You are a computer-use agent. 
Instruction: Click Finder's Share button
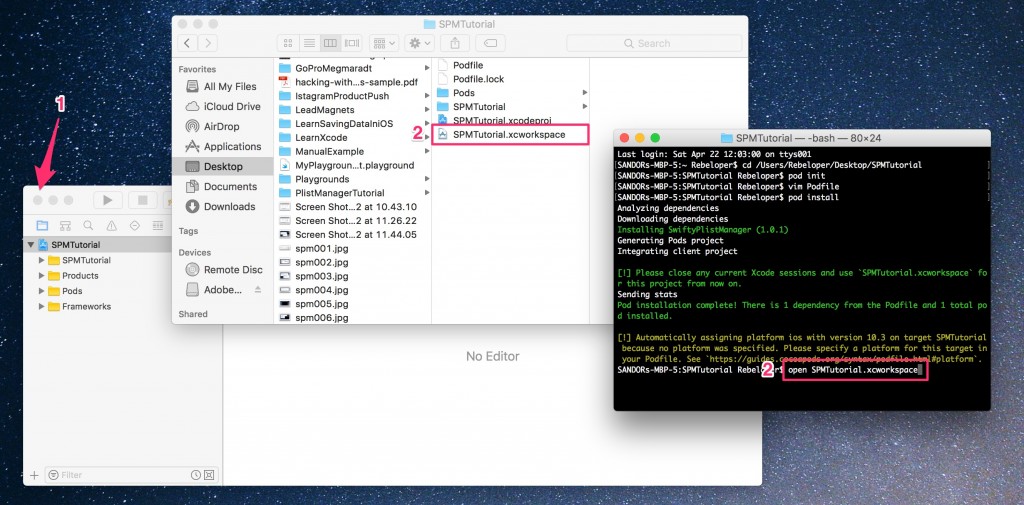(x=455, y=43)
